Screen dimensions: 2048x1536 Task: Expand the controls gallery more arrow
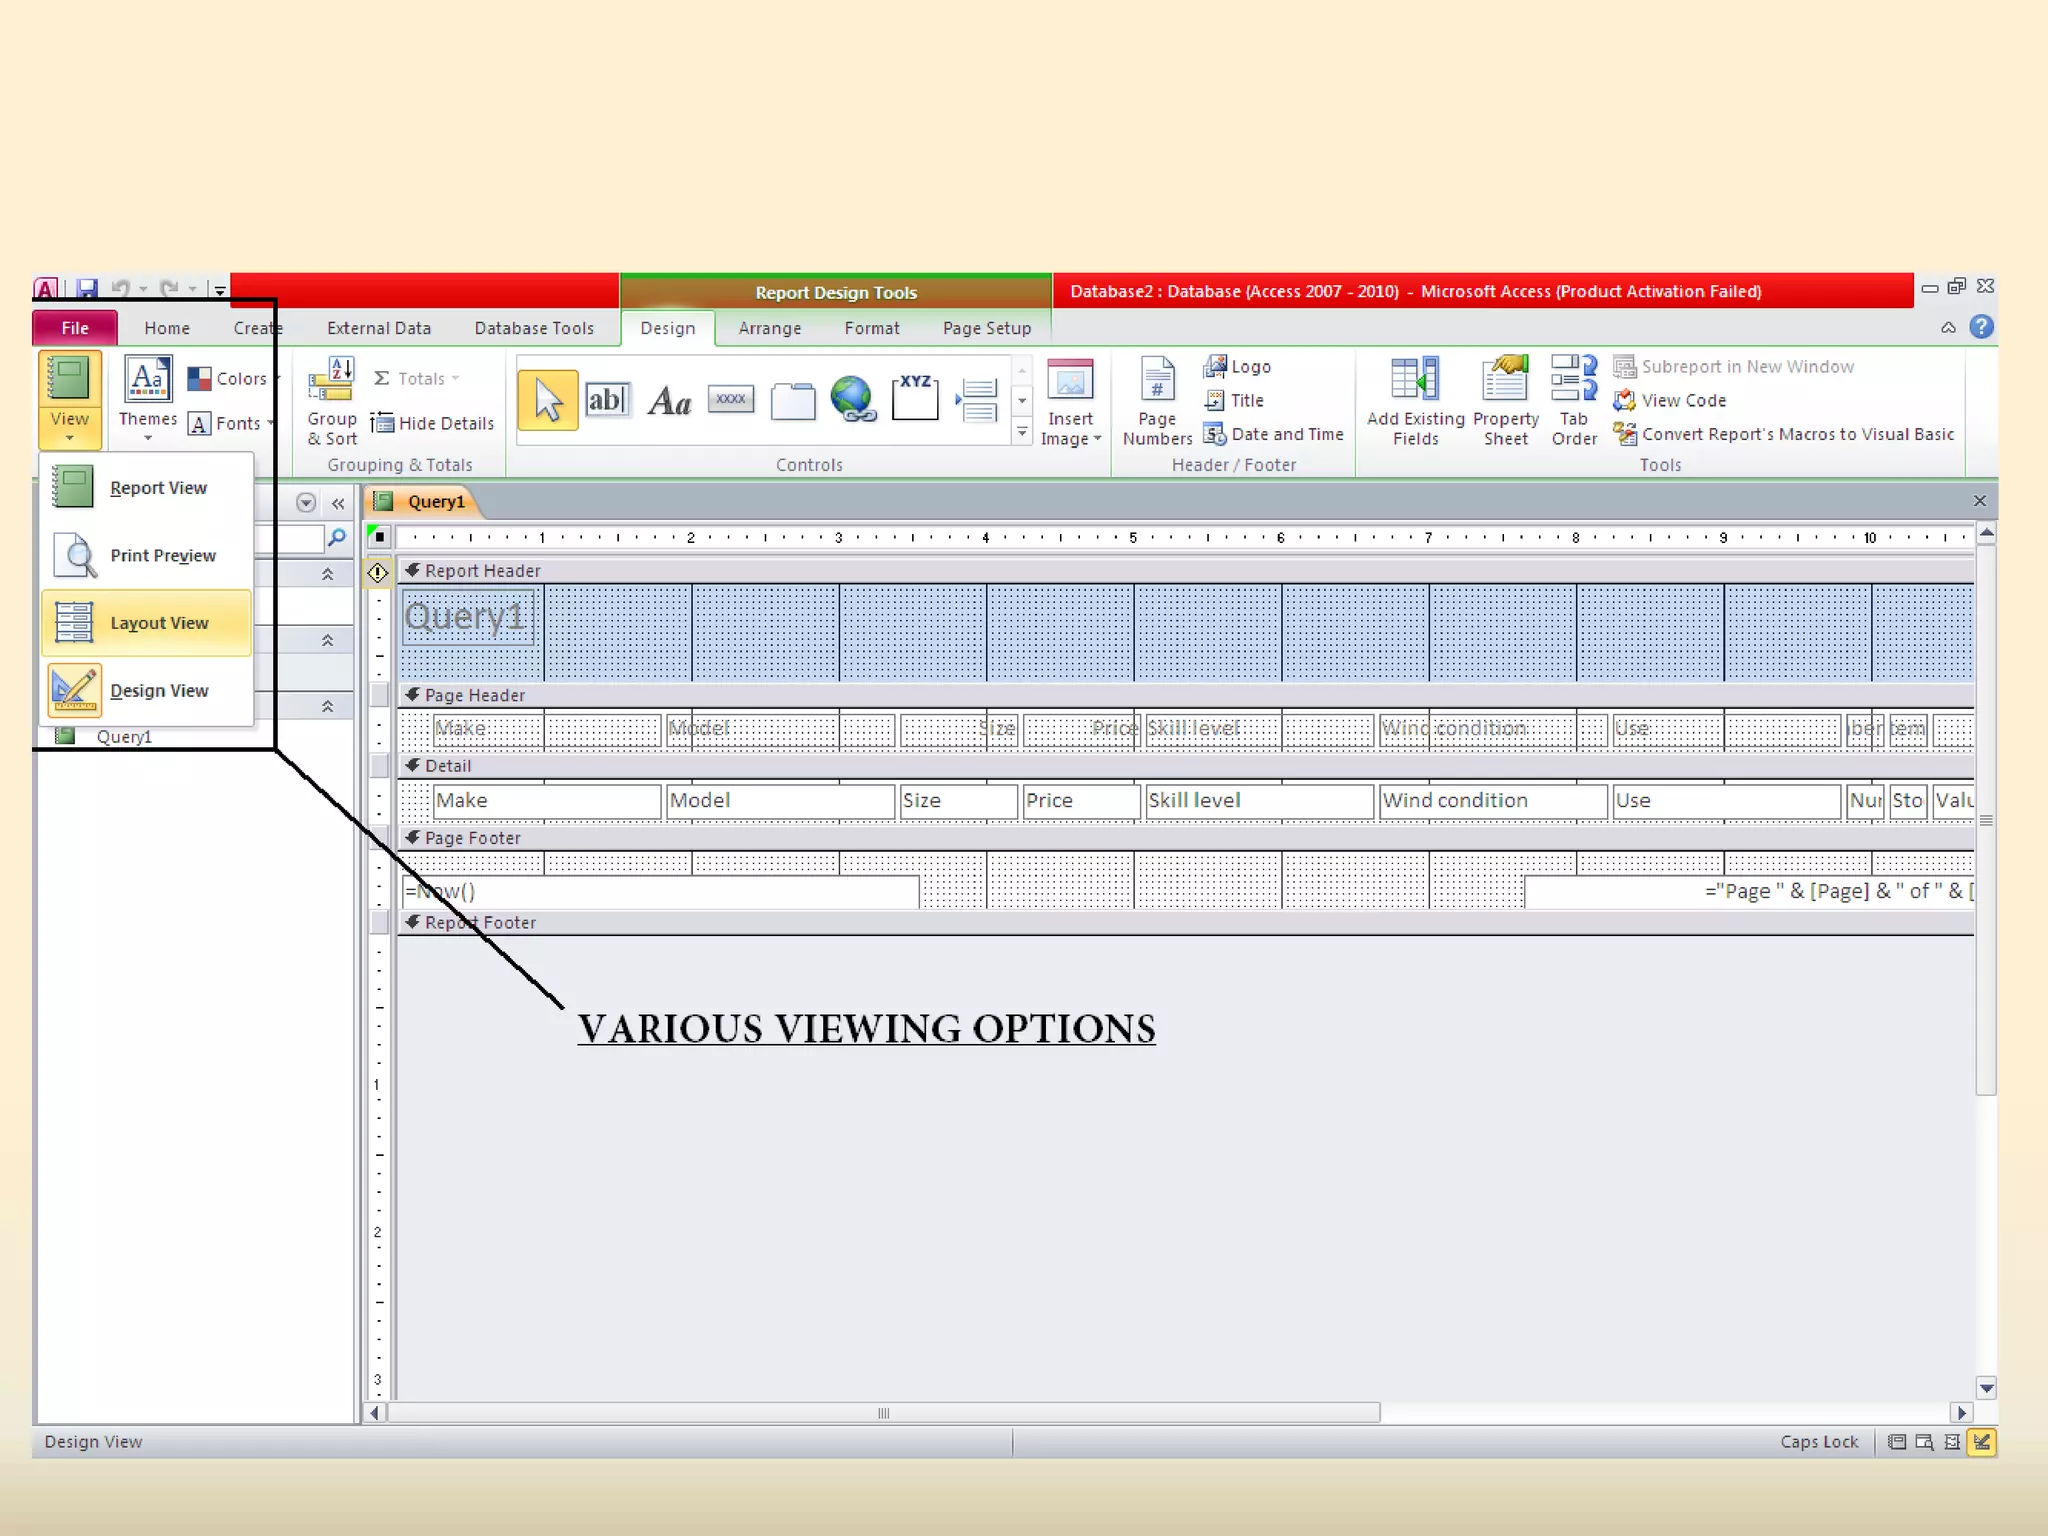click(1022, 433)
